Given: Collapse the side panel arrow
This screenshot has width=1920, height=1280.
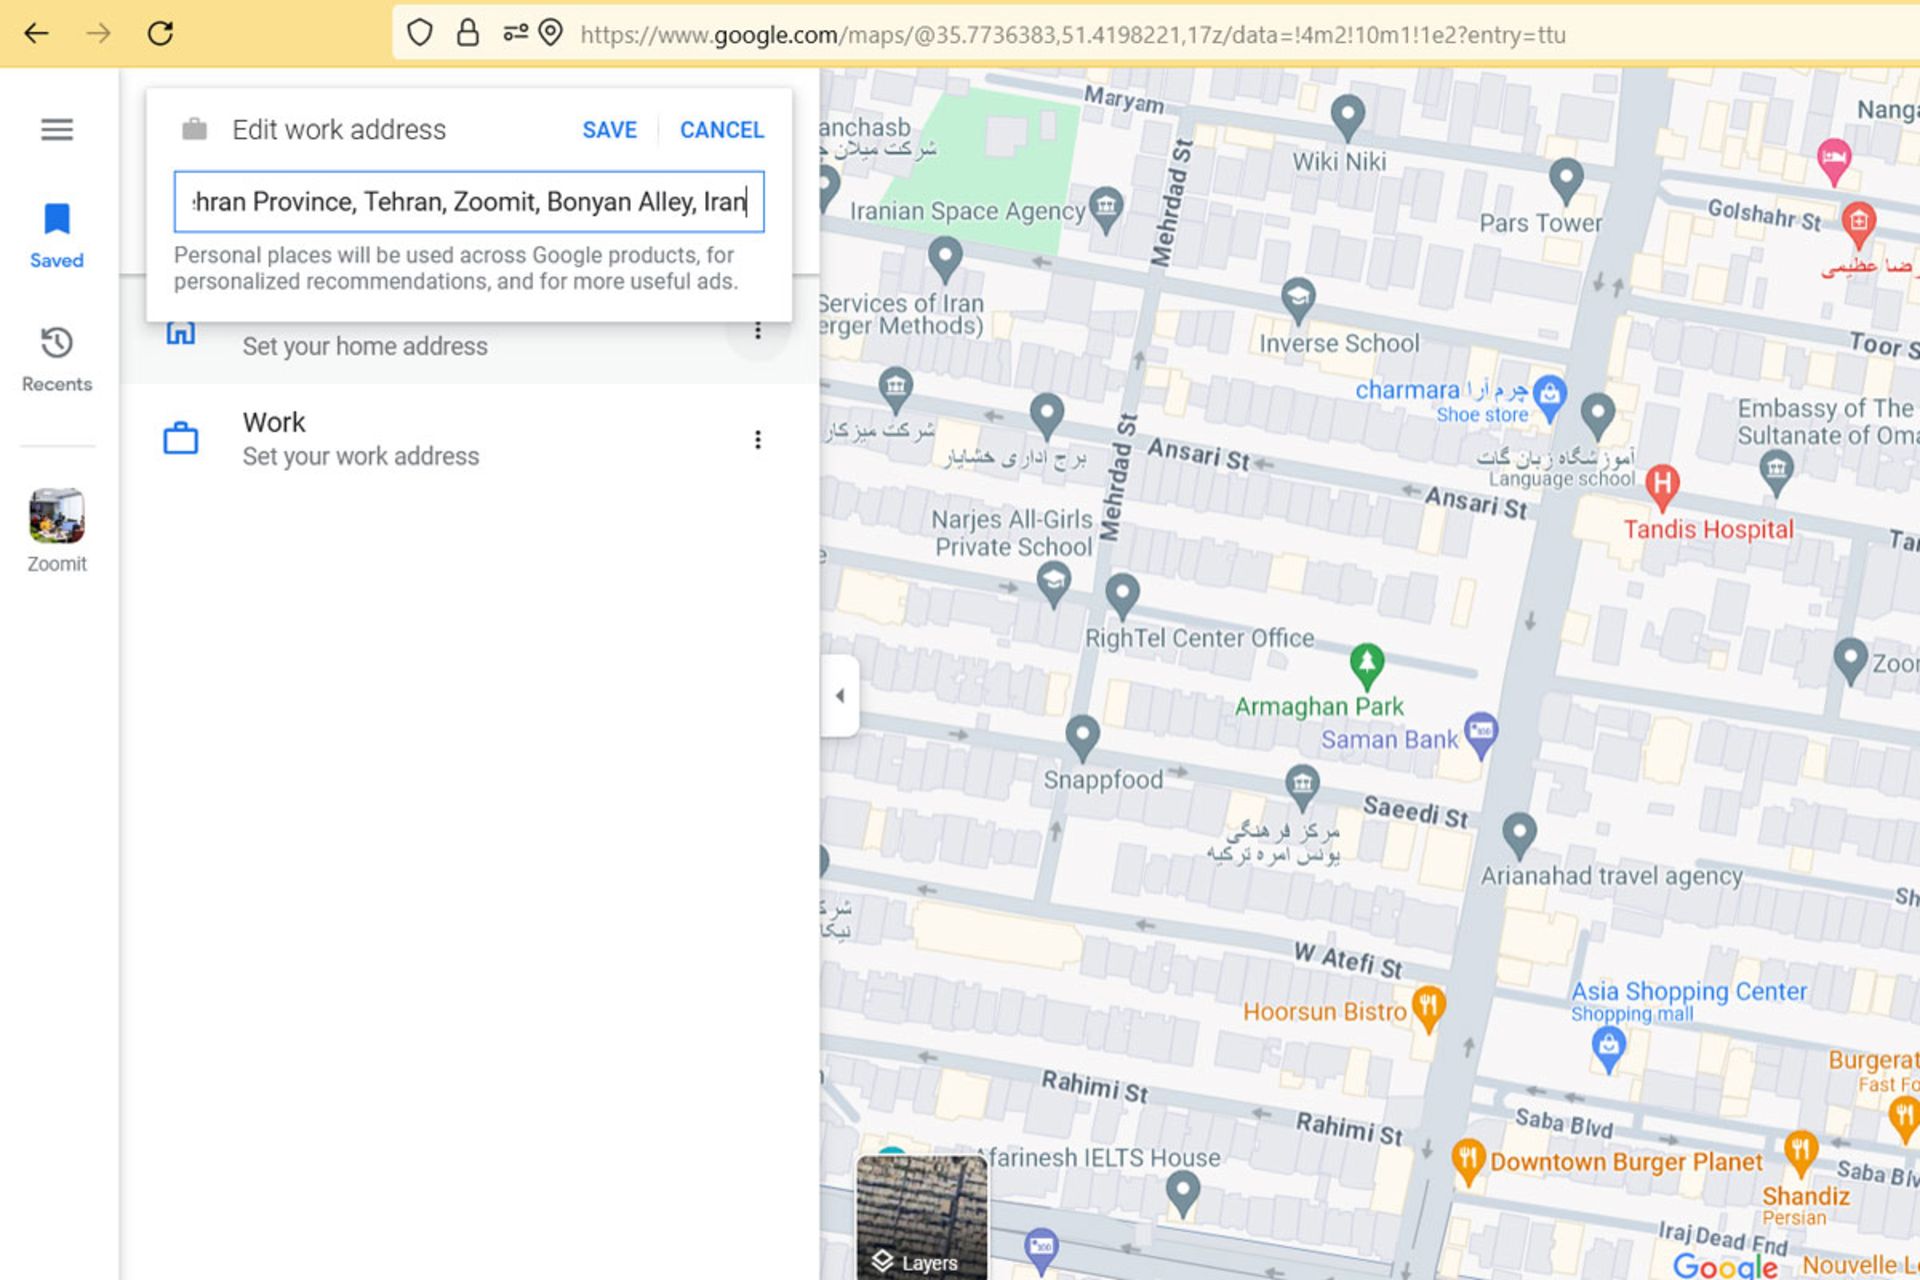Looking at the screenshot, I should click(x=840, y=696).
